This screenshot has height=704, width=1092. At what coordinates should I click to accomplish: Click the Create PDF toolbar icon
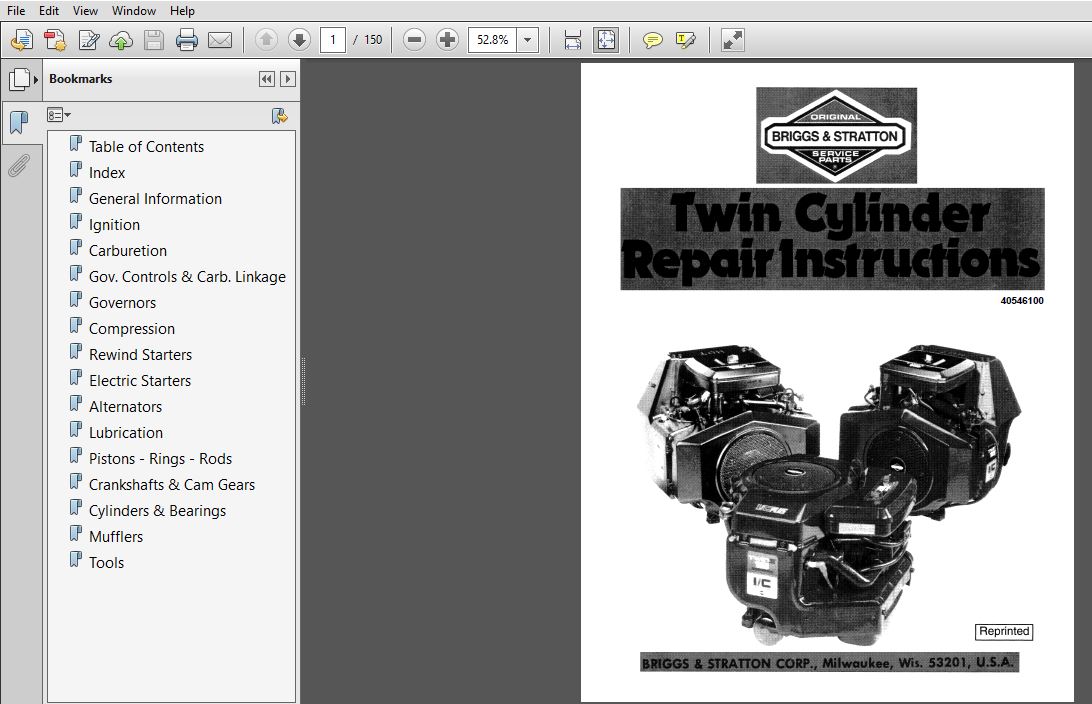[22, 40]
